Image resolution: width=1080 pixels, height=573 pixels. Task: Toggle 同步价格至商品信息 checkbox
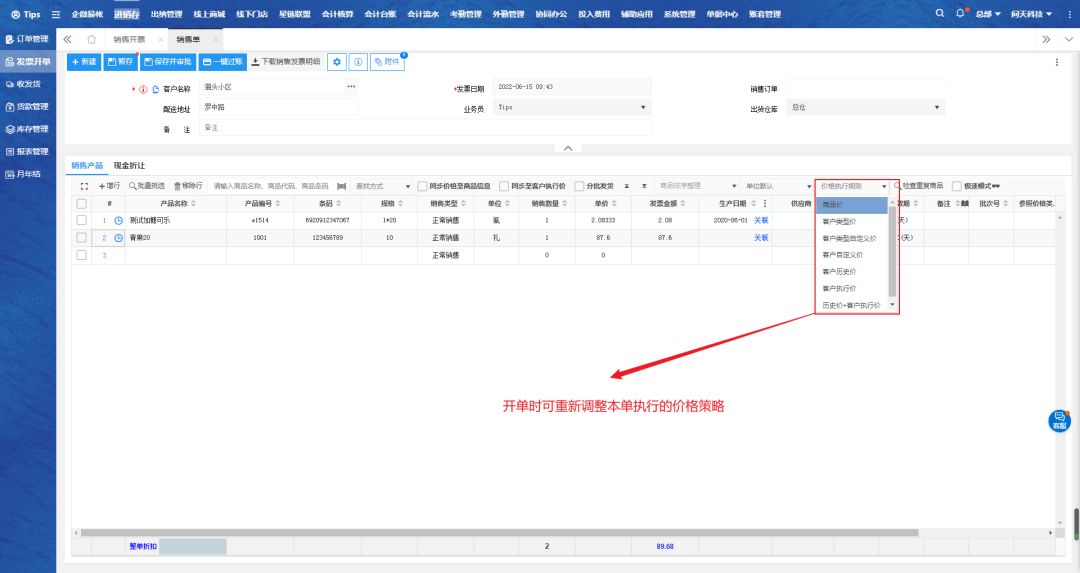pyautogui.click(x=423, y=186)
